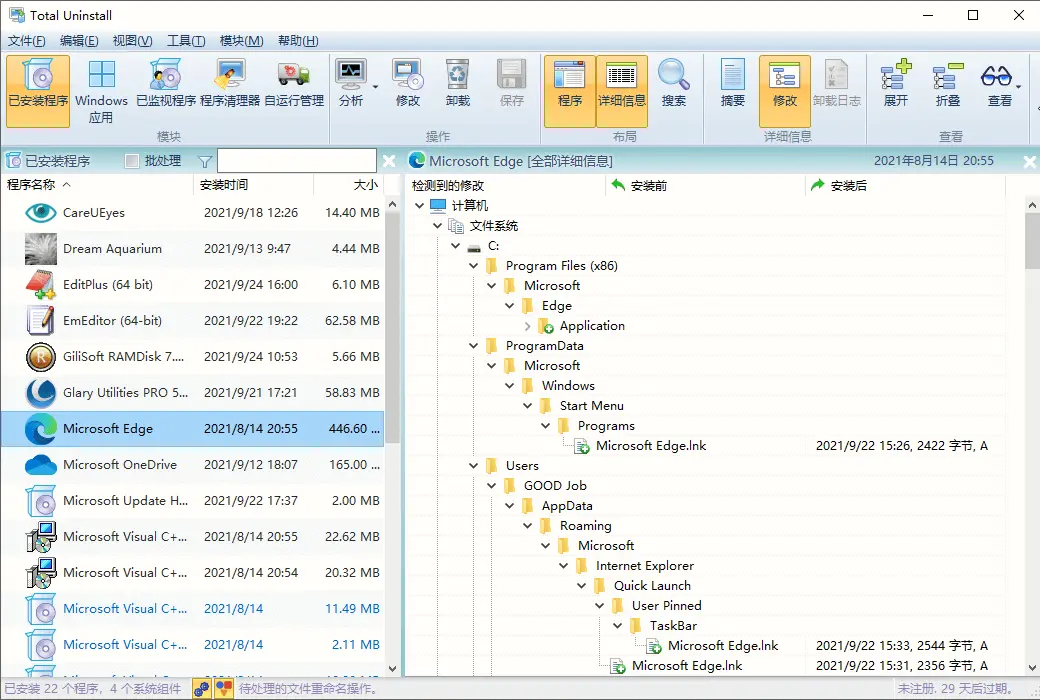Open the Windows 应用 module
This screenshot has height=700, width=1040.
tap(101, 90)
